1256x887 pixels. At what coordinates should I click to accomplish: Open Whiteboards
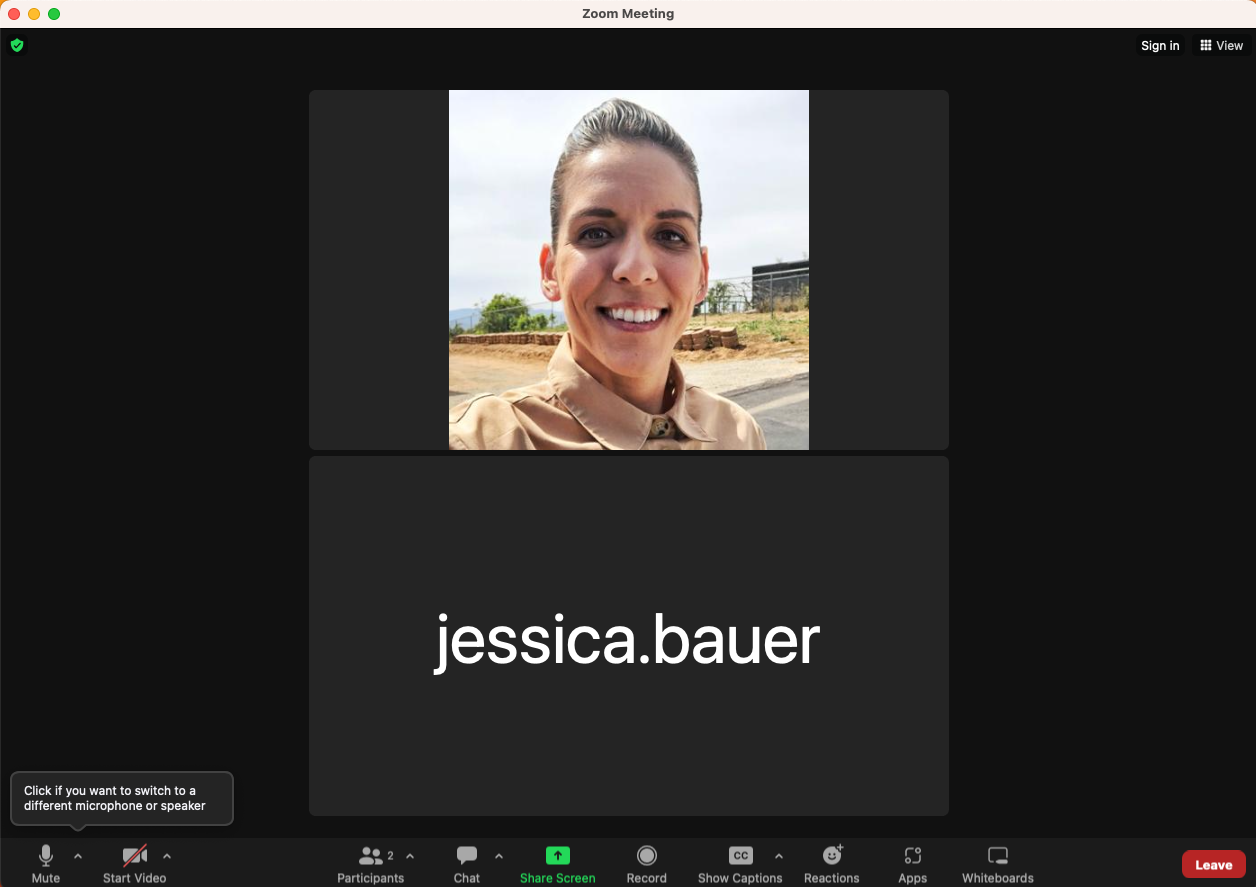(x=998, y=864)
